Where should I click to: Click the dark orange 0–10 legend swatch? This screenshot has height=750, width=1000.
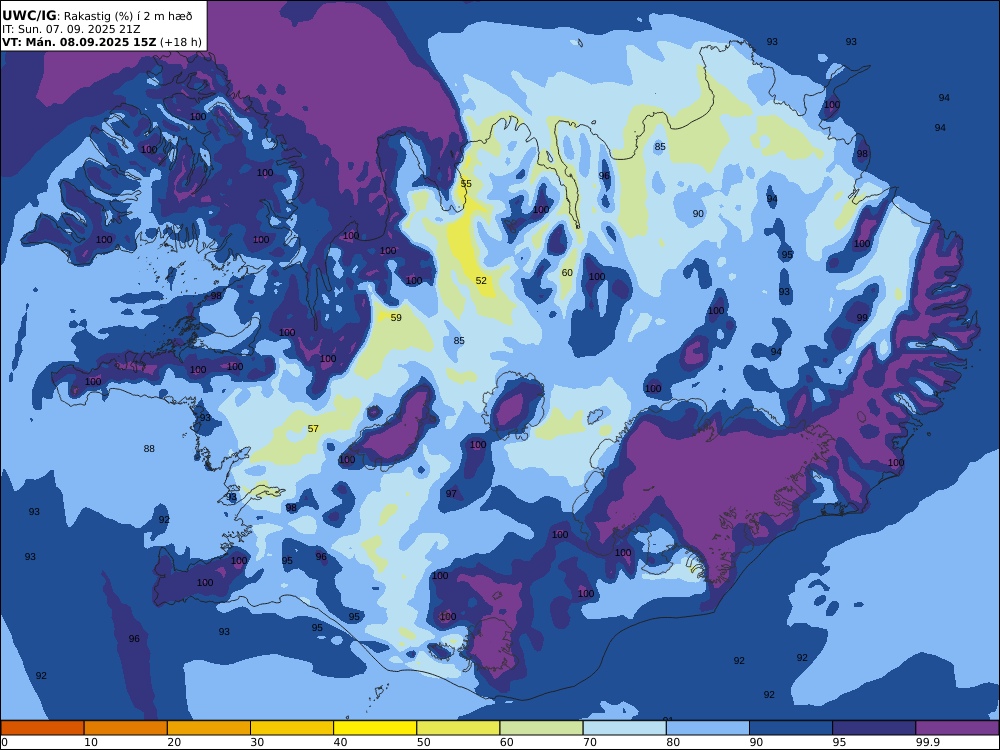coord(42,728)
